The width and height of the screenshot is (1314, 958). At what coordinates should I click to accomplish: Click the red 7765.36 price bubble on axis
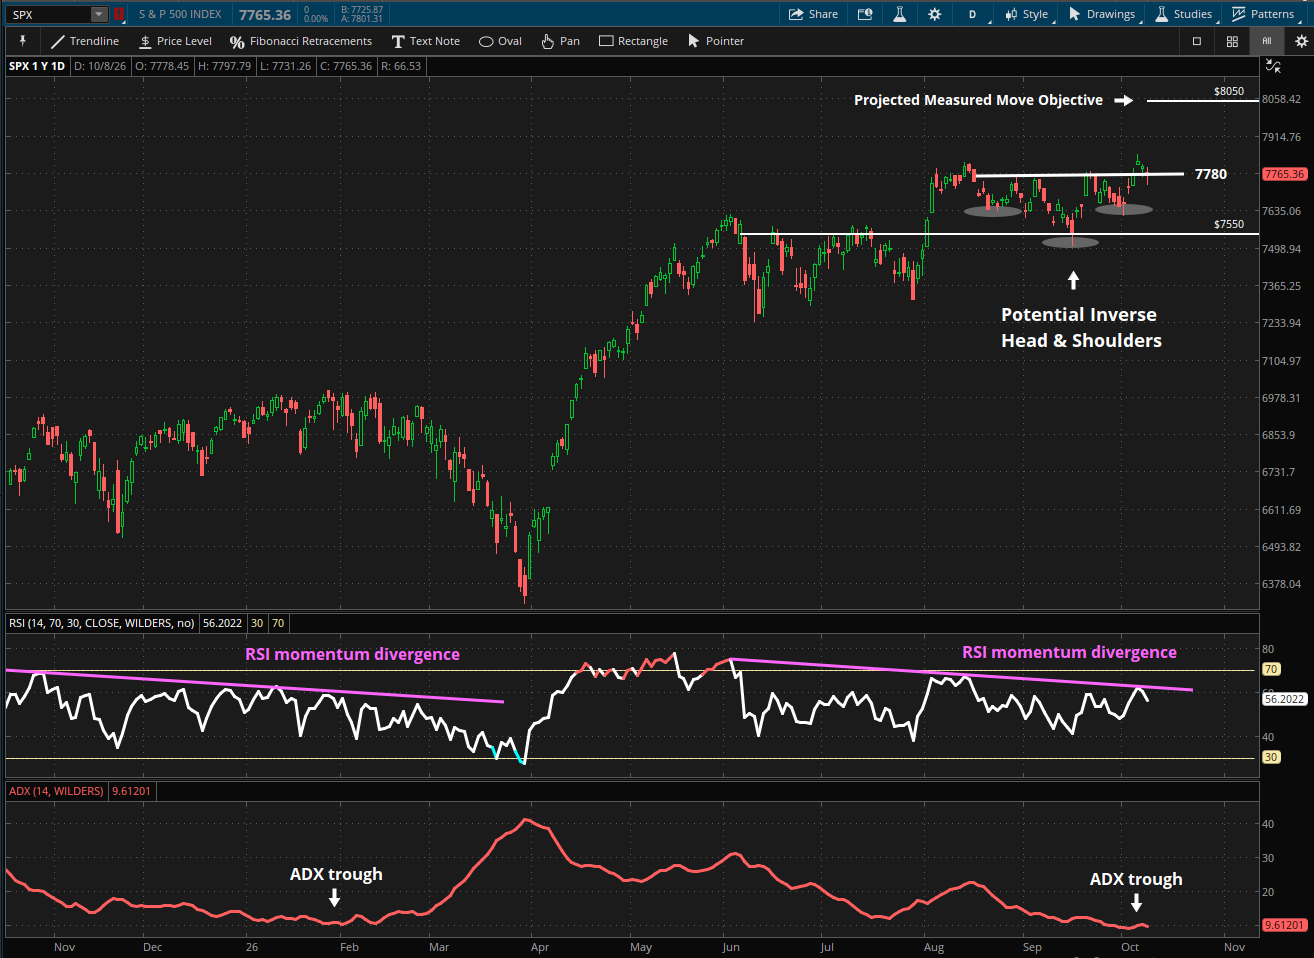[x=1284, y=174]
